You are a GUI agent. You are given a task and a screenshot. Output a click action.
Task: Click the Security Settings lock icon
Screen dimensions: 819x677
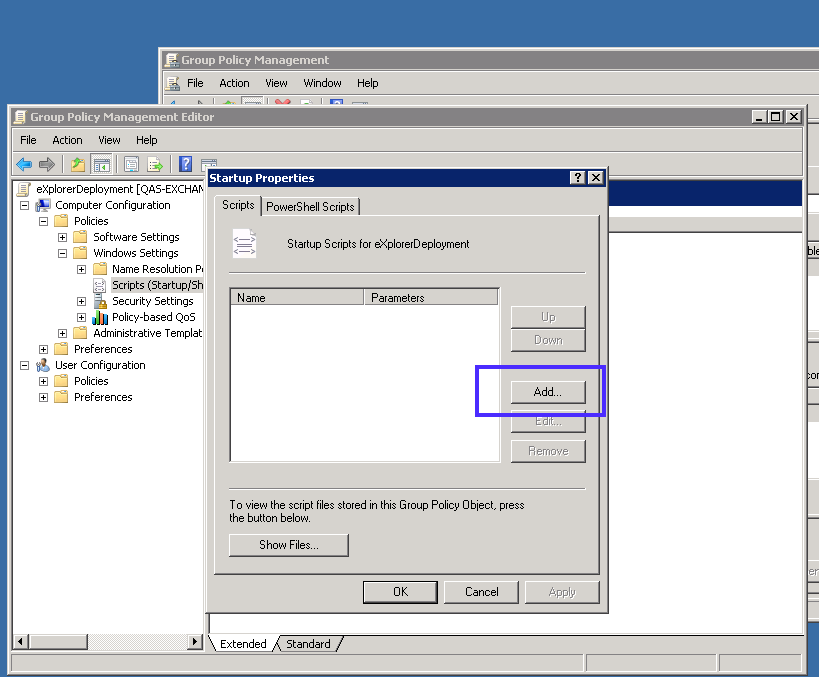tap(100, 301)
